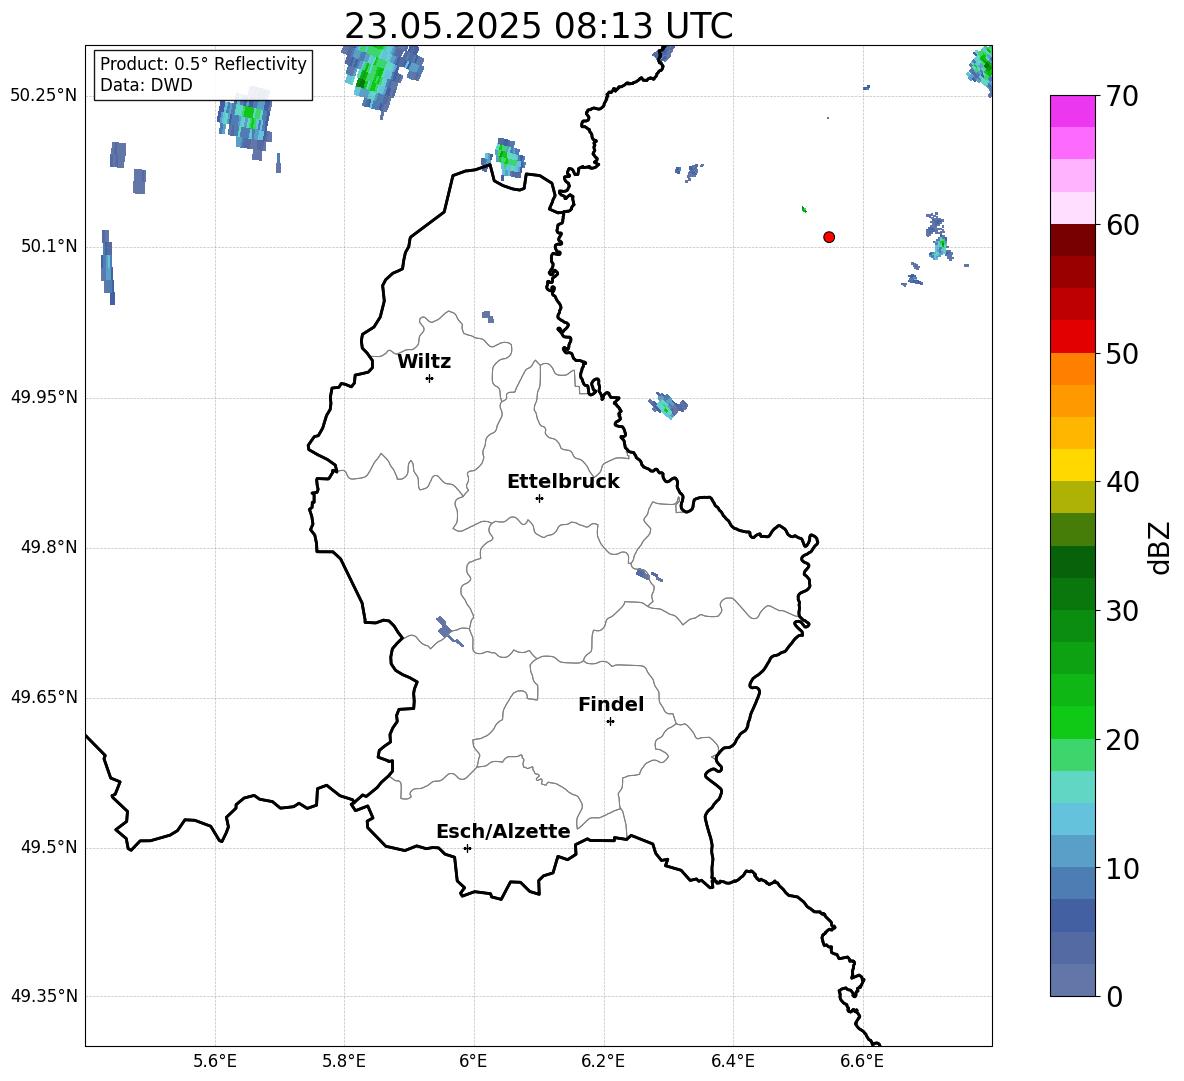1184x1081 pixels.
Task: Click the 5.8°E longitude label
Action: pyautogui.click(x=344, y=1061)
